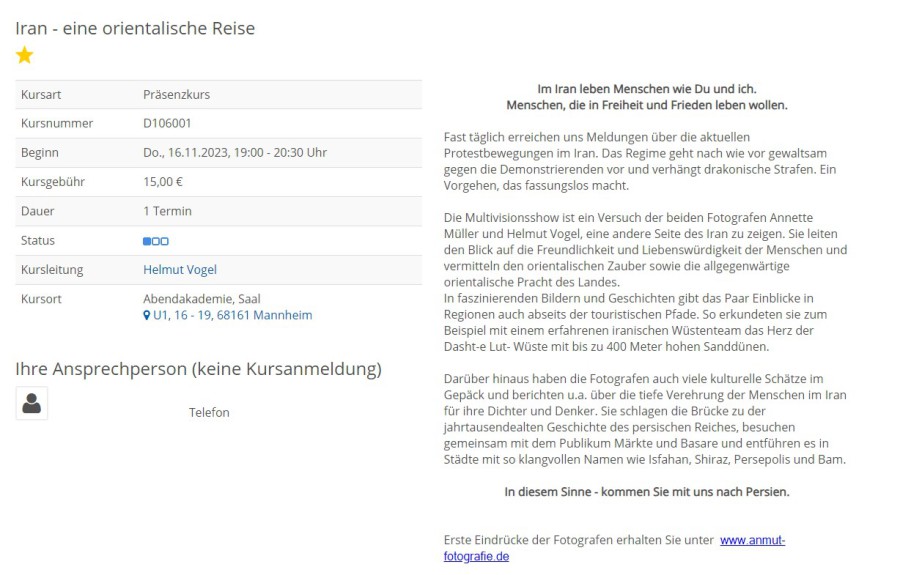Click the heading 'Iran - eine orientalische Reise'

tap(135, 28)
